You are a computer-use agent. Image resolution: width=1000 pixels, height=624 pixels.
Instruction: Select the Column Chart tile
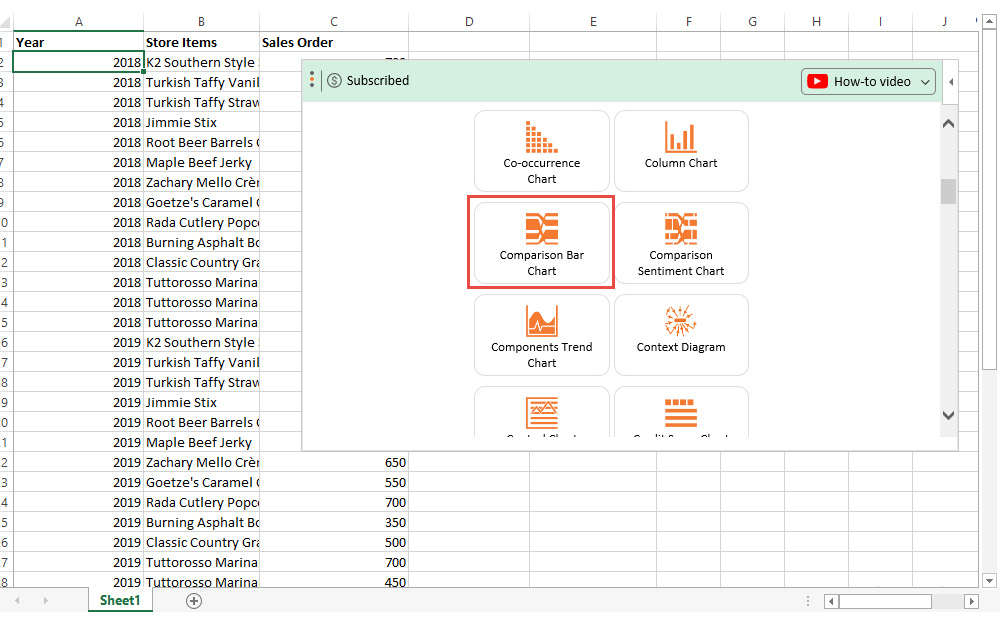(x=681, y=151)
